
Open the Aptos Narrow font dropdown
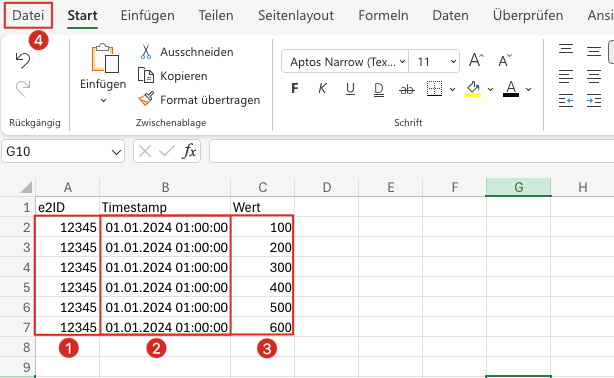point(345,61)
